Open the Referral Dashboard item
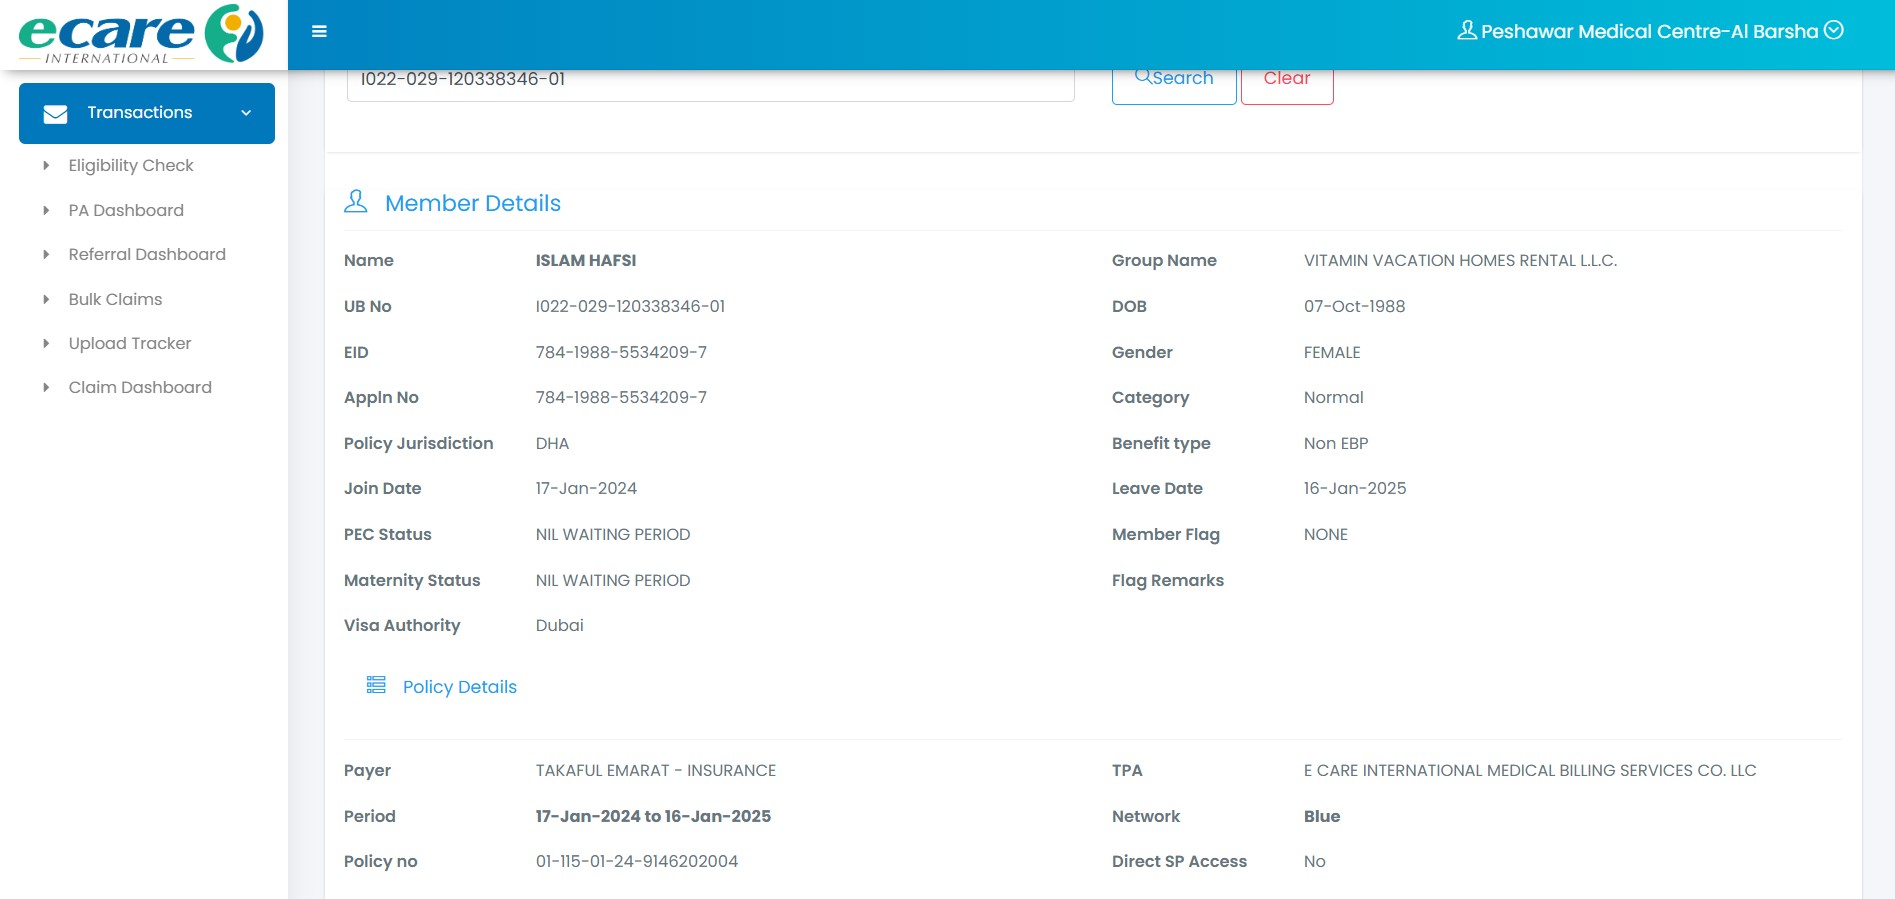 (x=147, y=254)
